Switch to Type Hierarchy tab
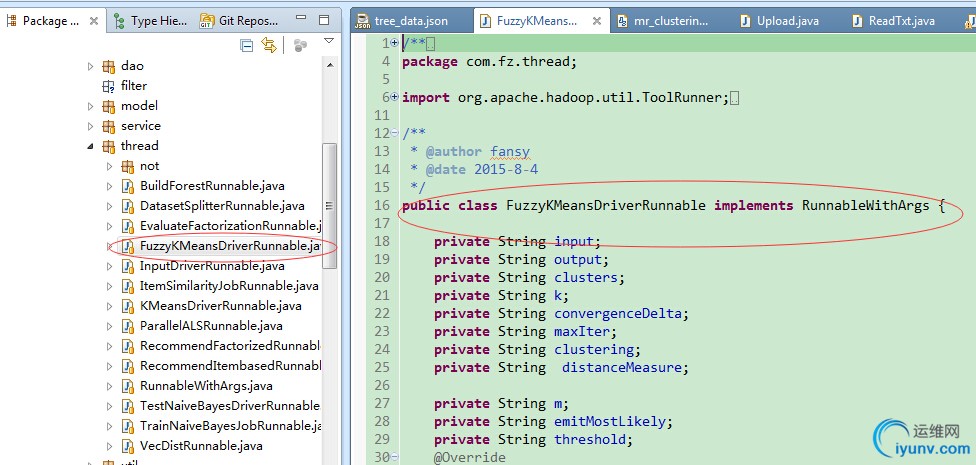976x465 pixels. pyautogui.click(x=151, y=21)
